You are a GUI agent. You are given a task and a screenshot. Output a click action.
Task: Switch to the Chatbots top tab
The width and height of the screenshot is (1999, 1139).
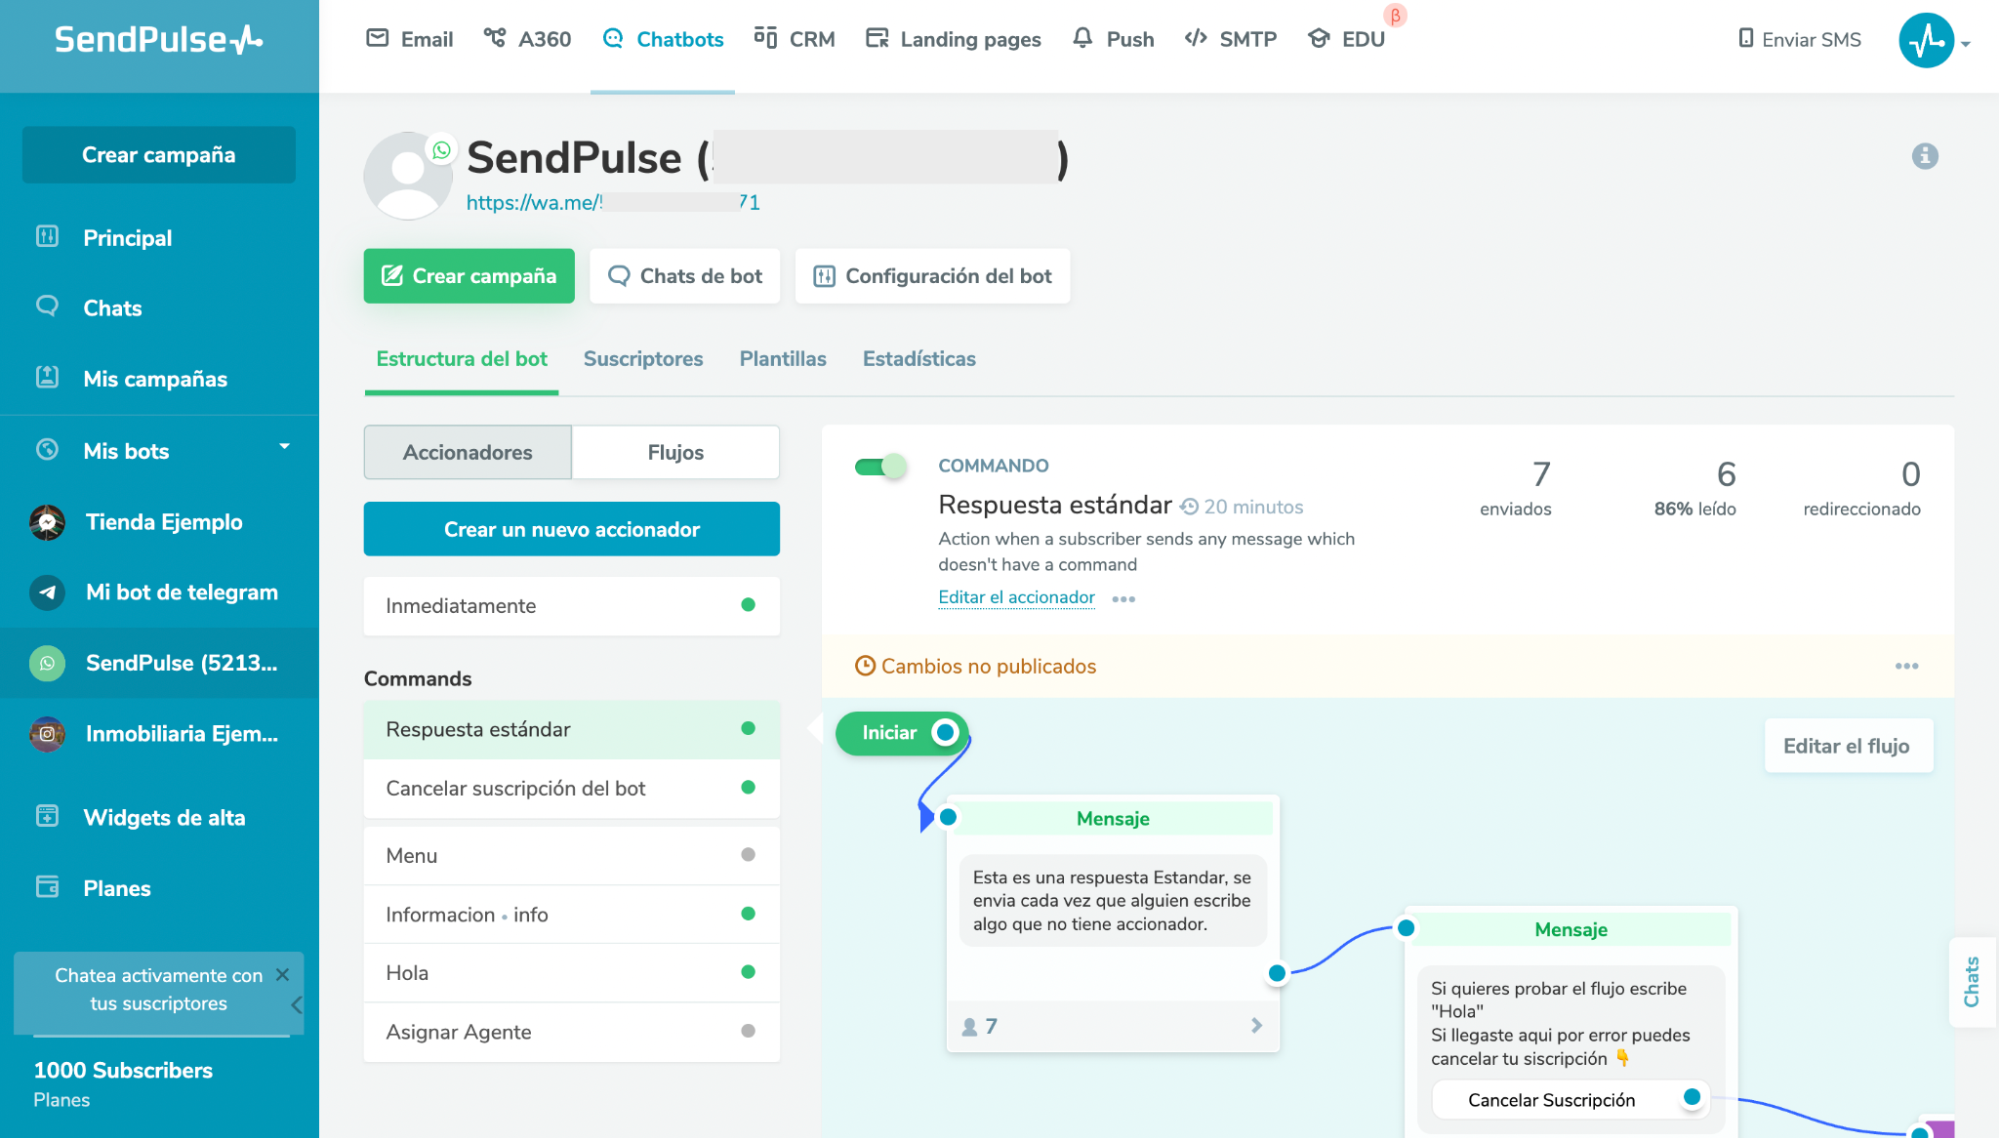[663, 39]
